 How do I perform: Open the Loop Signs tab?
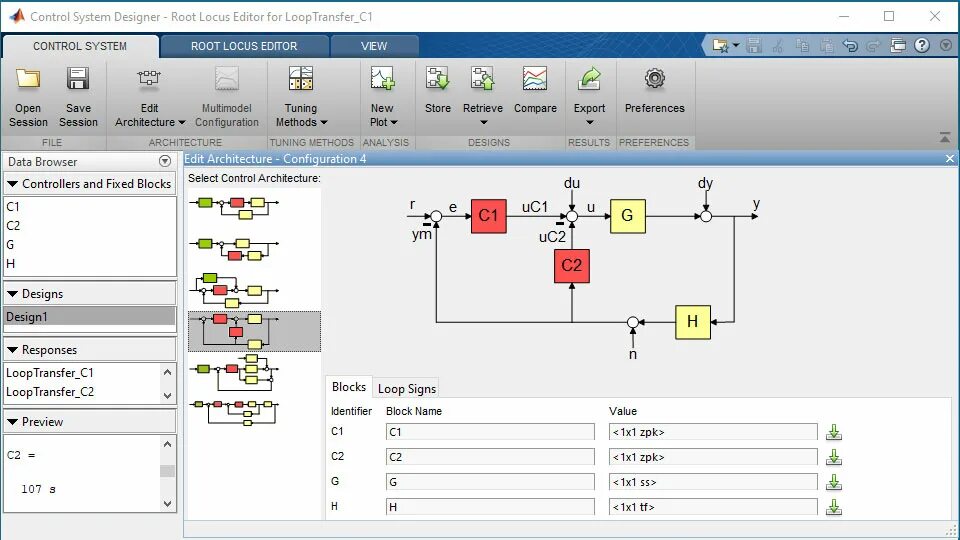point(407,389)
